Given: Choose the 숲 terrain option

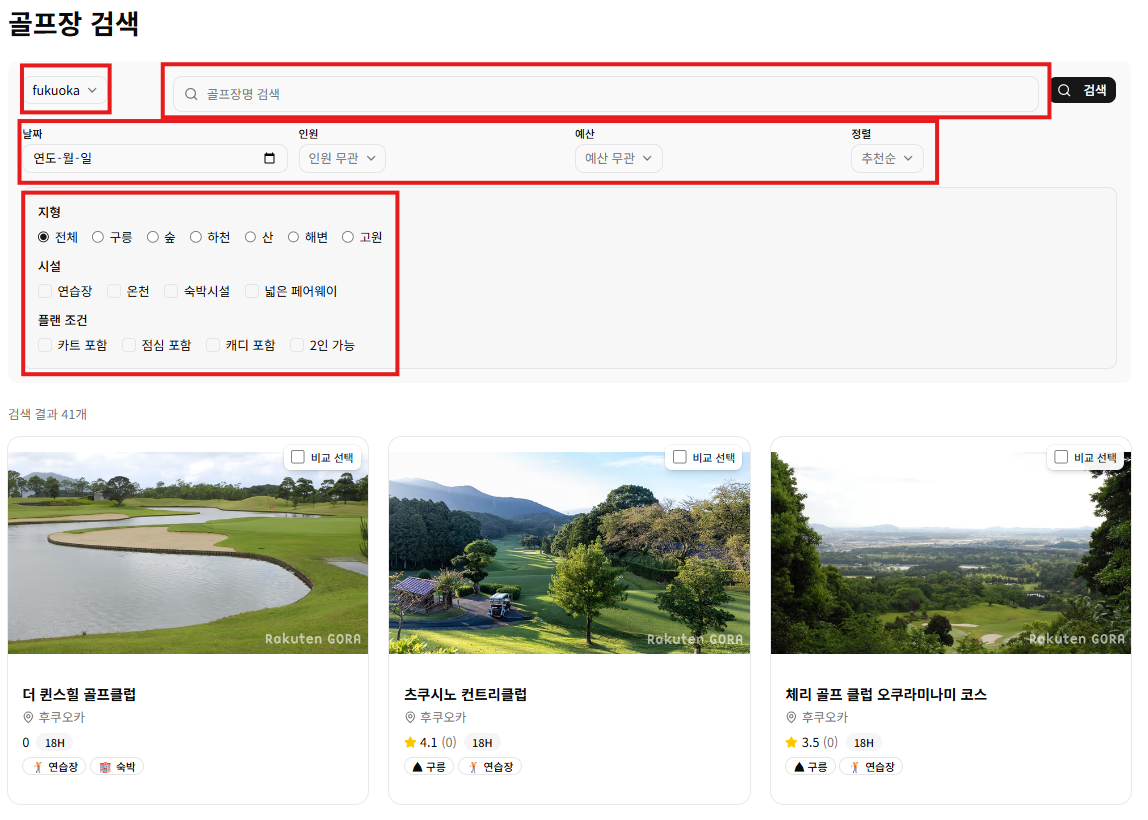Looking at the screenshot, I should click(153, 237).
